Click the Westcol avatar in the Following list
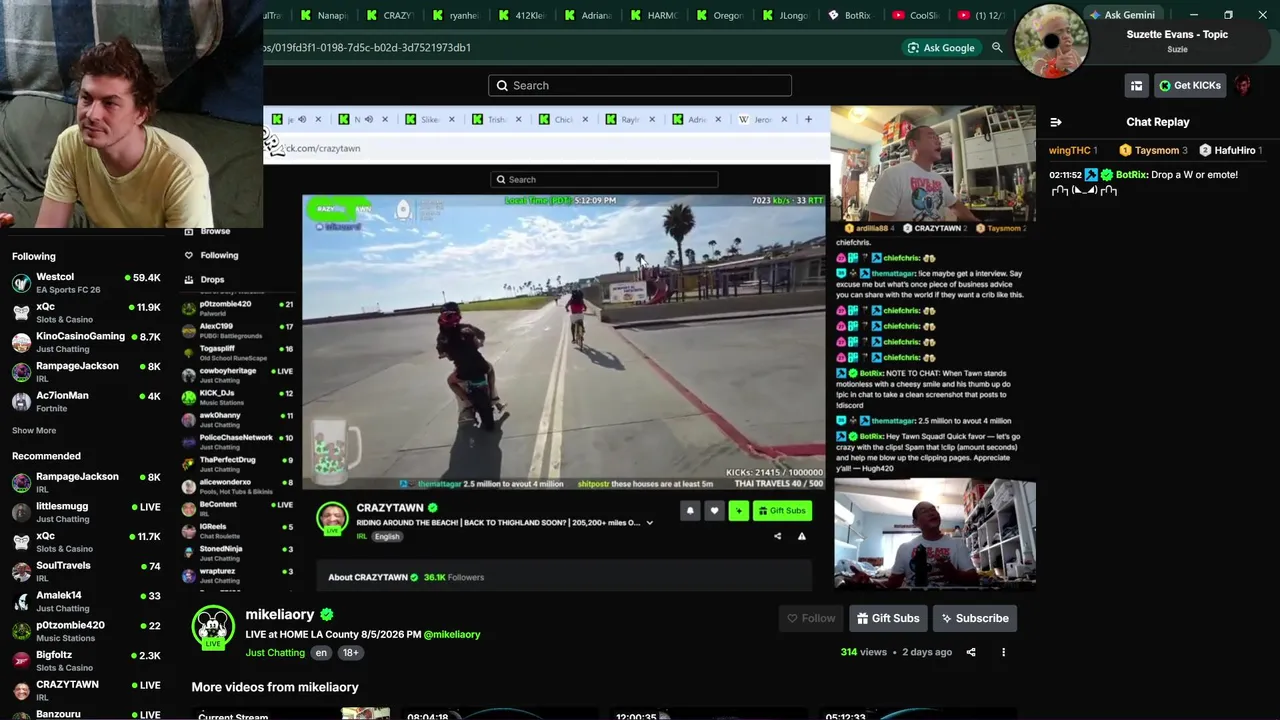This screenshot has width=1280, height=720. pyautogui.click(x=21, y=283)
